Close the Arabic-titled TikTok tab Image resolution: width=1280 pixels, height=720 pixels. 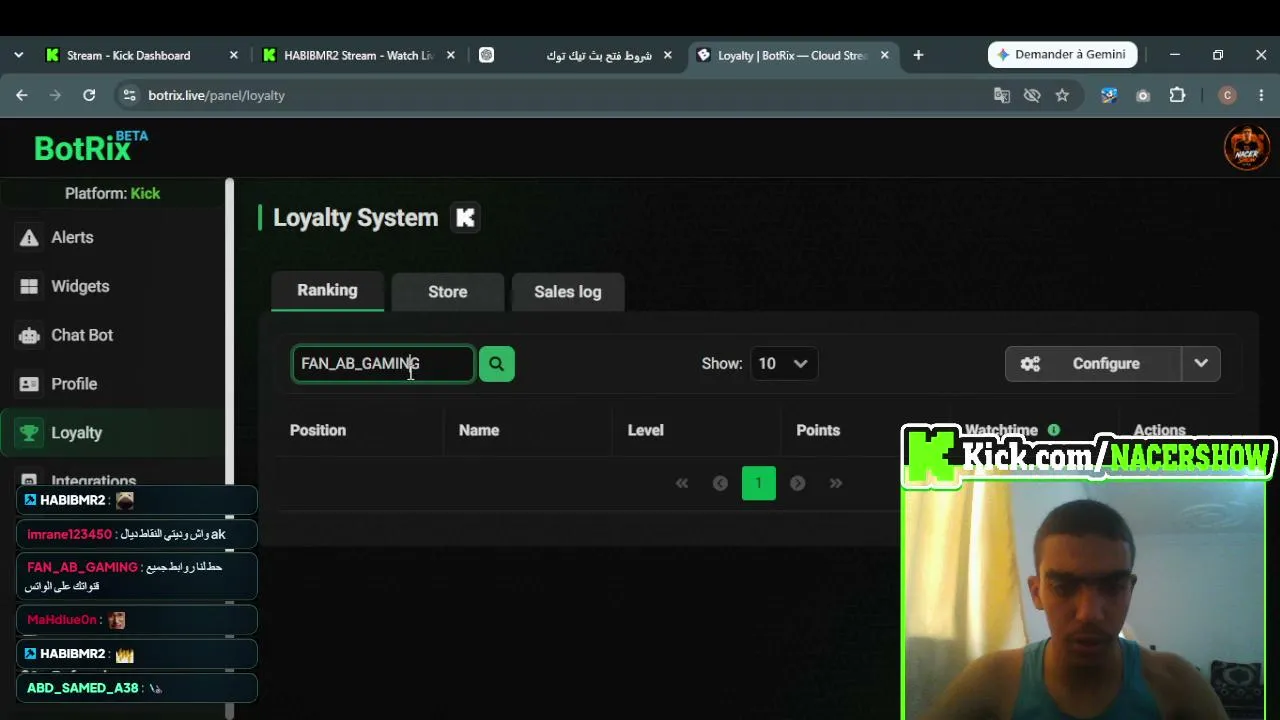[668, 55]
